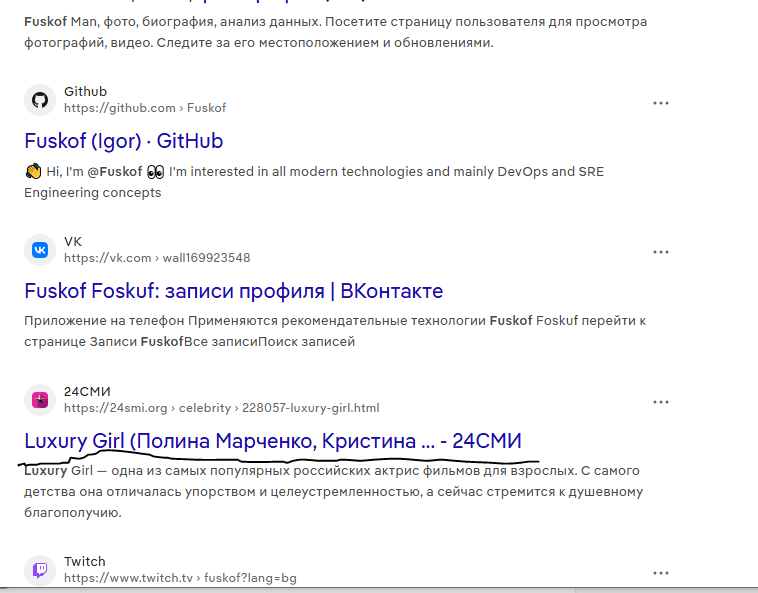Click the GitHub octocat favicon
758x593 pixels.
(x=40, y=100)
